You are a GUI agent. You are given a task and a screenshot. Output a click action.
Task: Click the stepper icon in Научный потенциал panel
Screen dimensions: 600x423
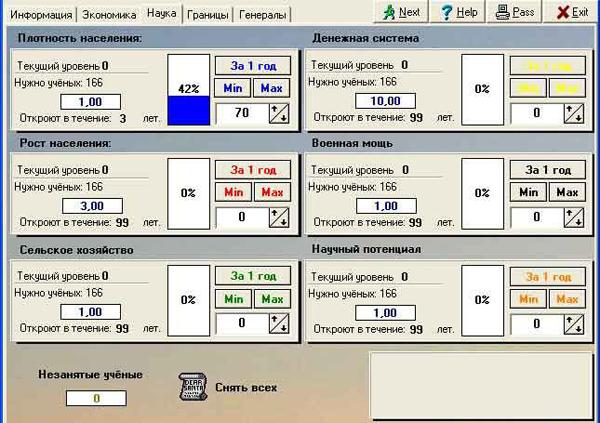pyautogui.click(x=574, y=323)
